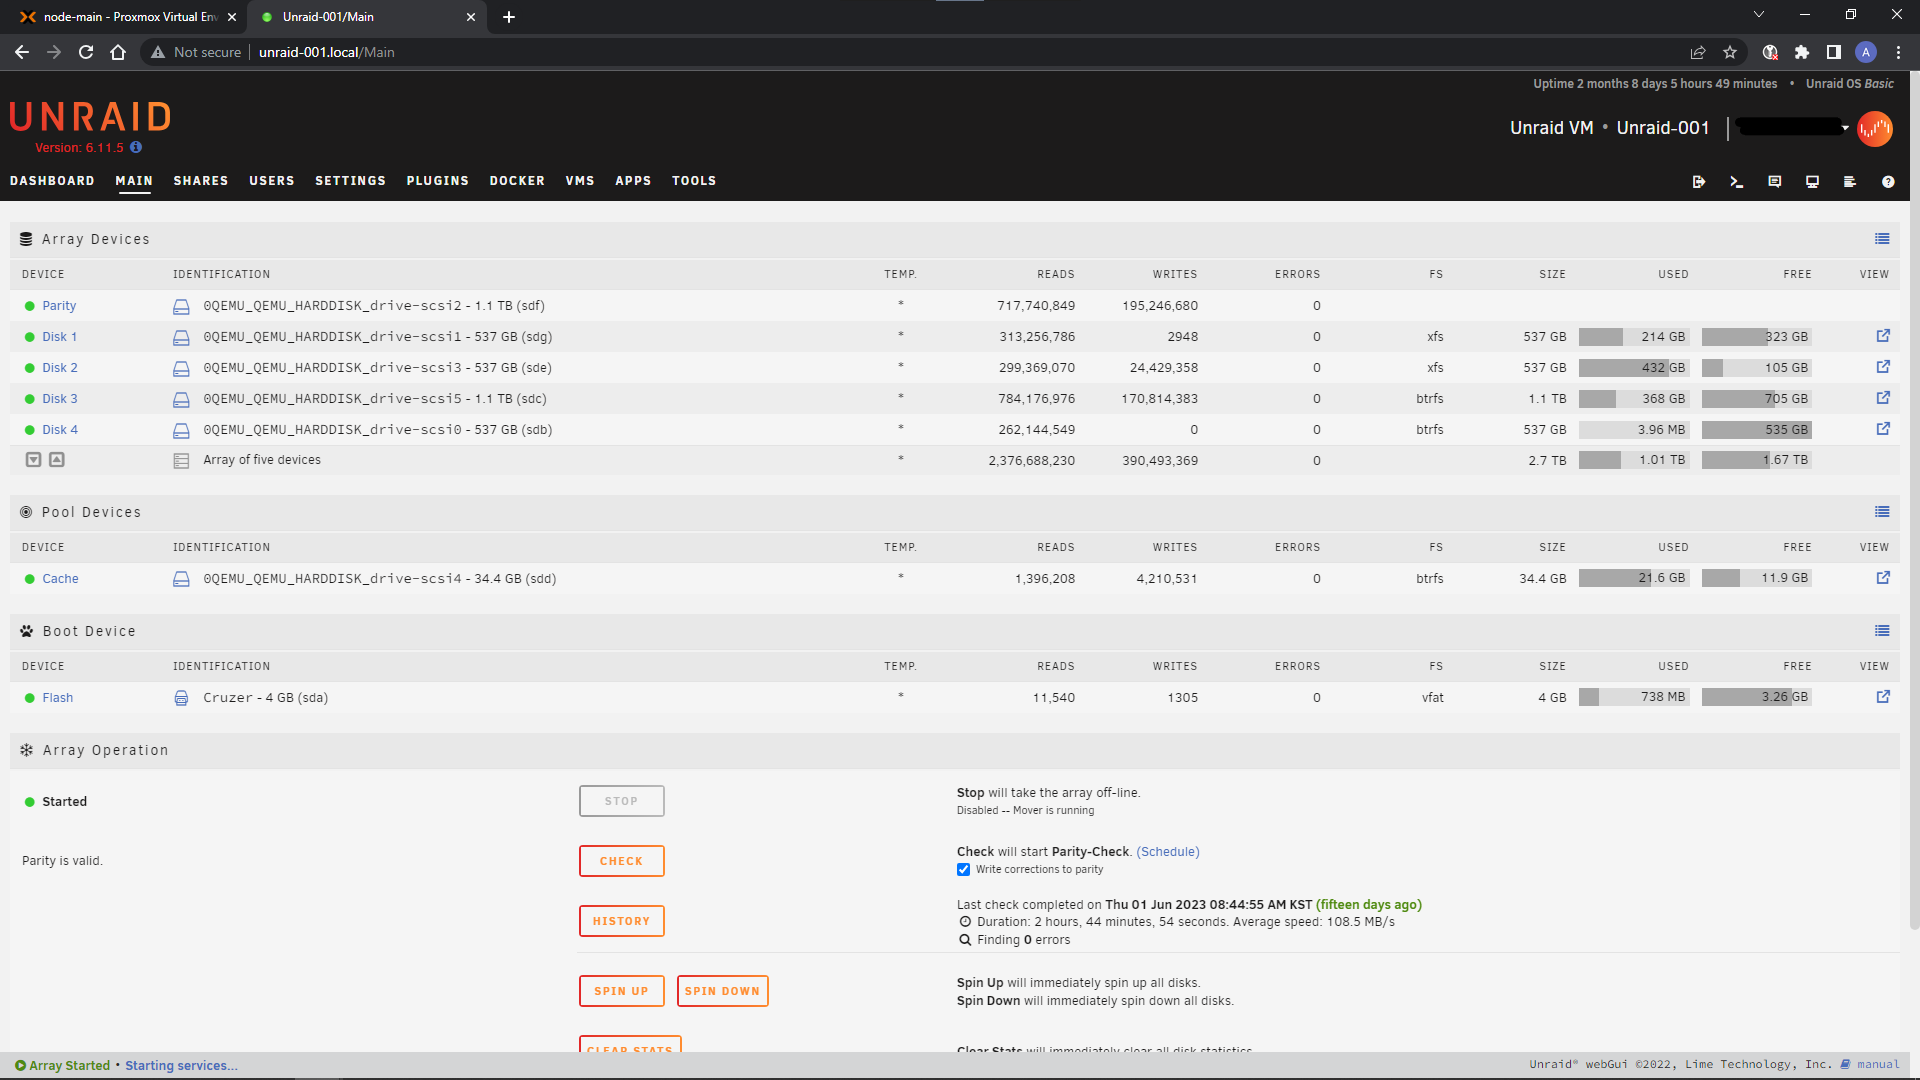The width and height of the screenshot is (1920, 1080).
Task: Open the Apps menu
Action: [x=633, y=181]
